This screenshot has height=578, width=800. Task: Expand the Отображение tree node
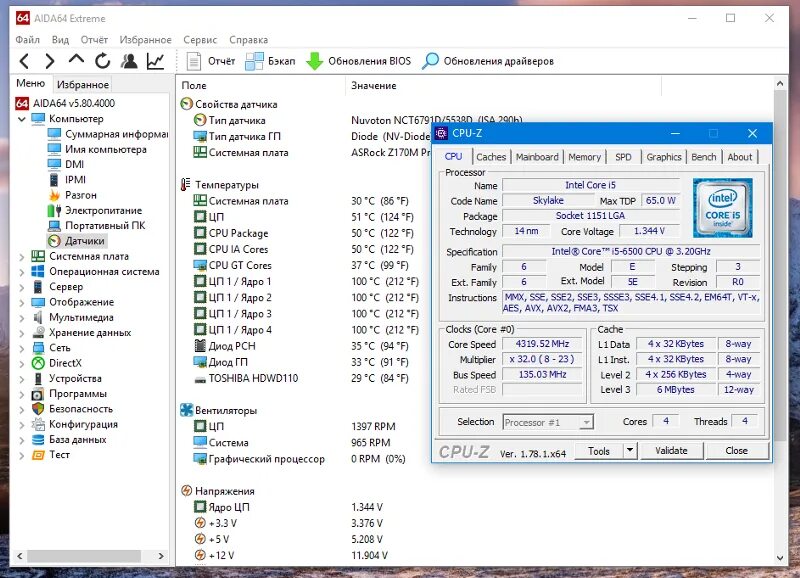(x=21, y=303)
